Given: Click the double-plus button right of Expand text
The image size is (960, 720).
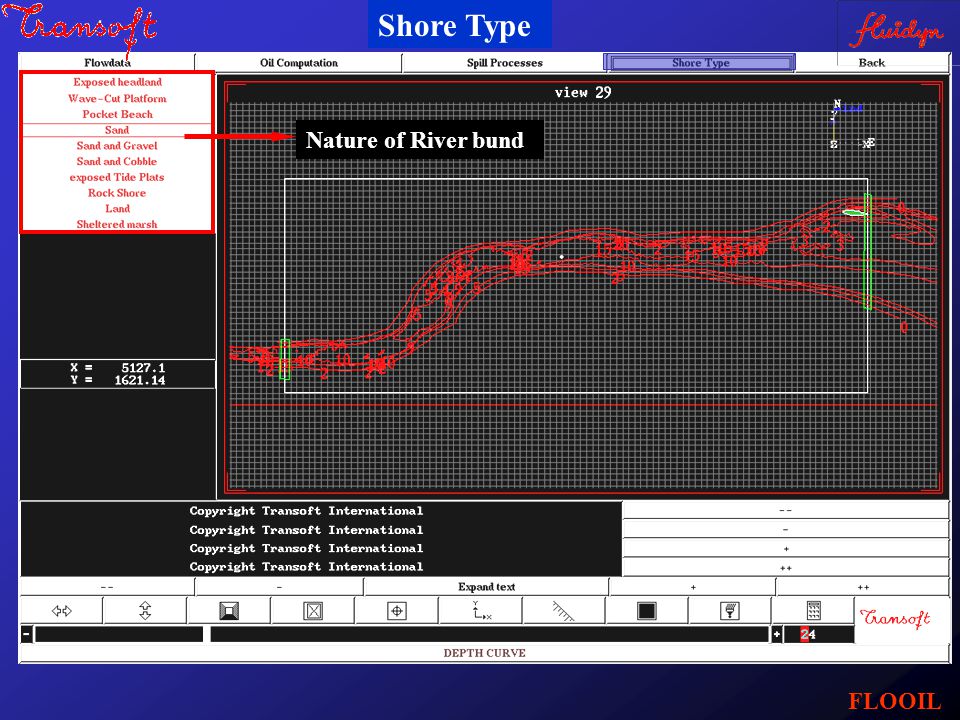Looking at the screenshot, I should 863,587.
